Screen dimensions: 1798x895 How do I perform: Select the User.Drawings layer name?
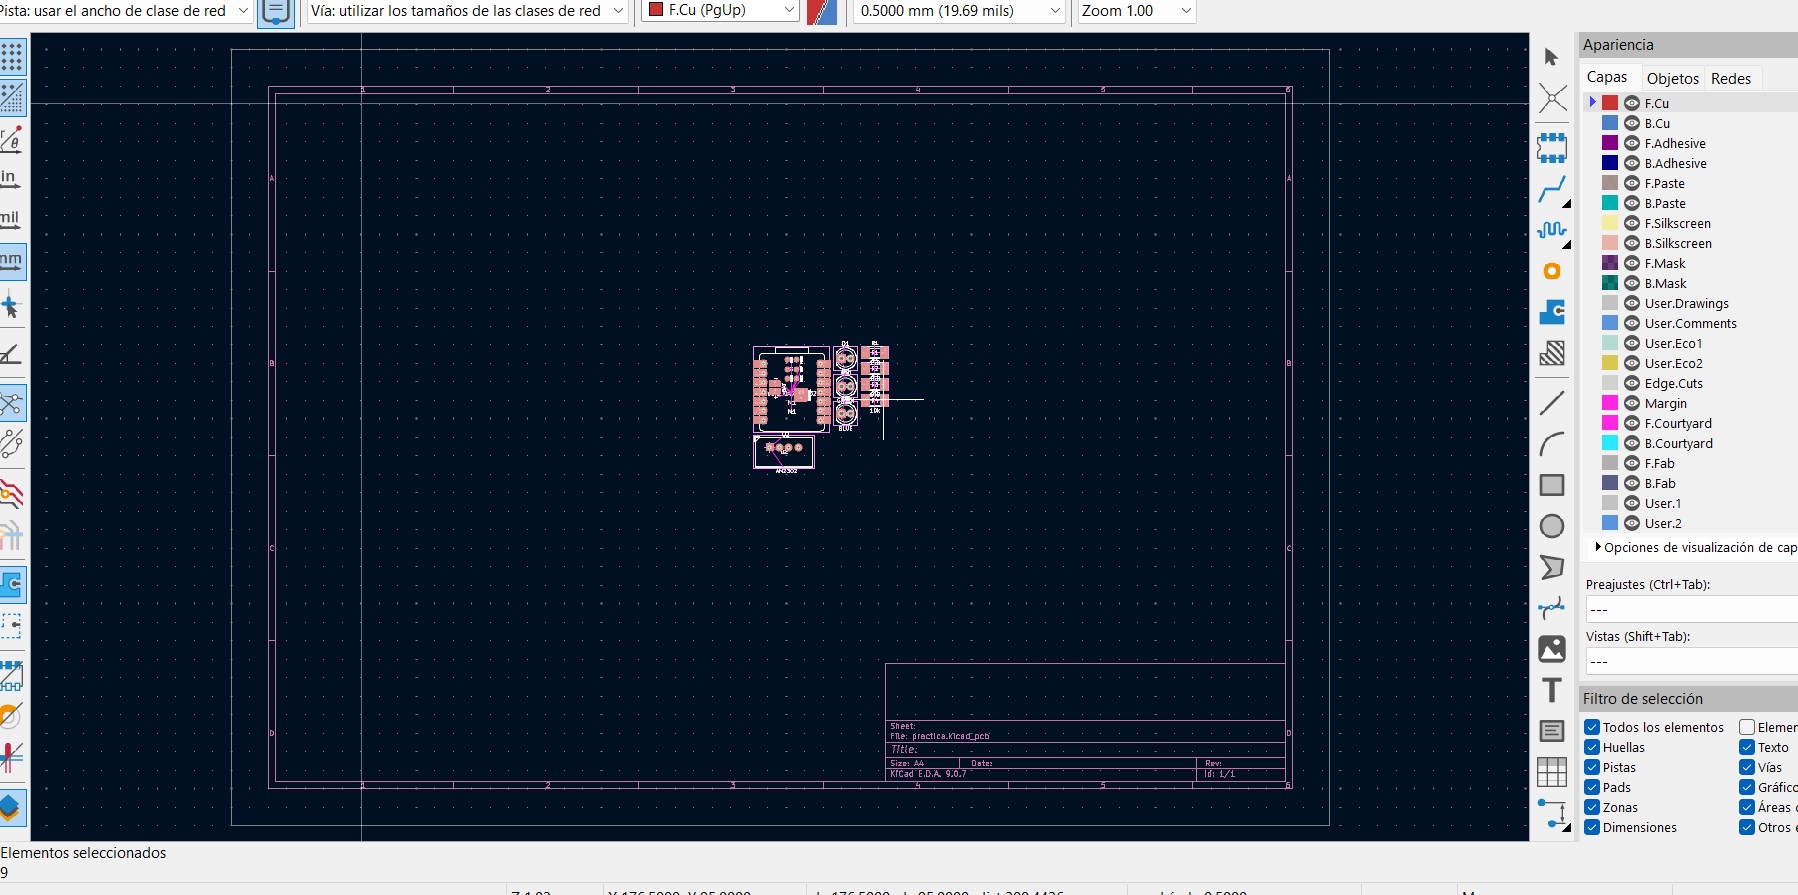click(1687, 303)
